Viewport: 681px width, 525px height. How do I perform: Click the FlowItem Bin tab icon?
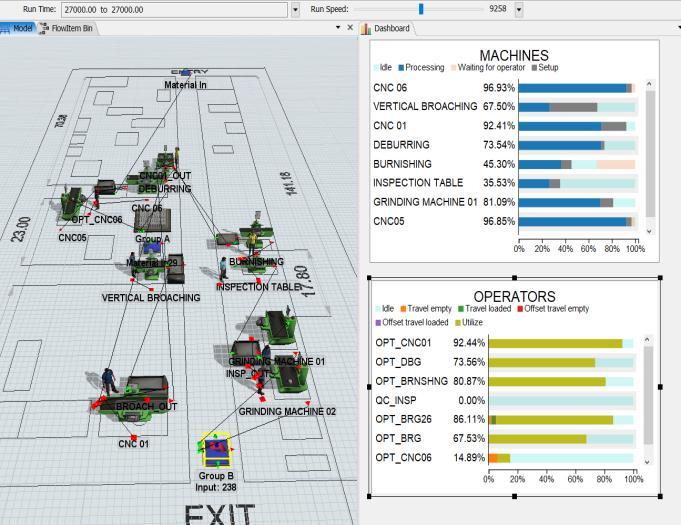coord(44,28)
